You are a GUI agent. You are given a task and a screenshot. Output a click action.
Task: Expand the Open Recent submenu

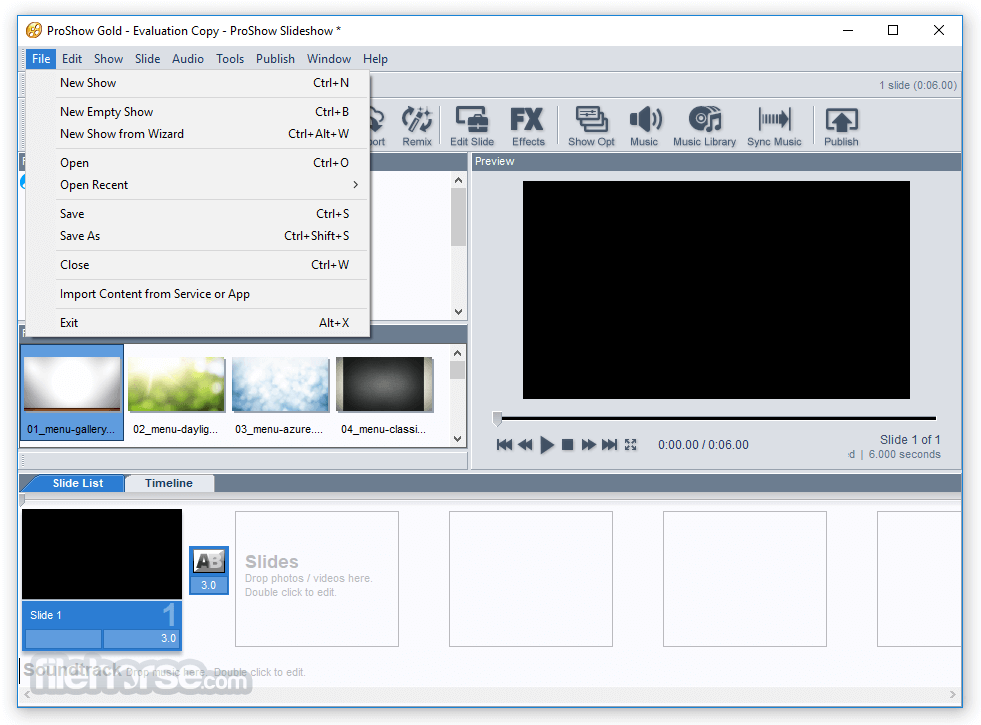pos(198,185)
